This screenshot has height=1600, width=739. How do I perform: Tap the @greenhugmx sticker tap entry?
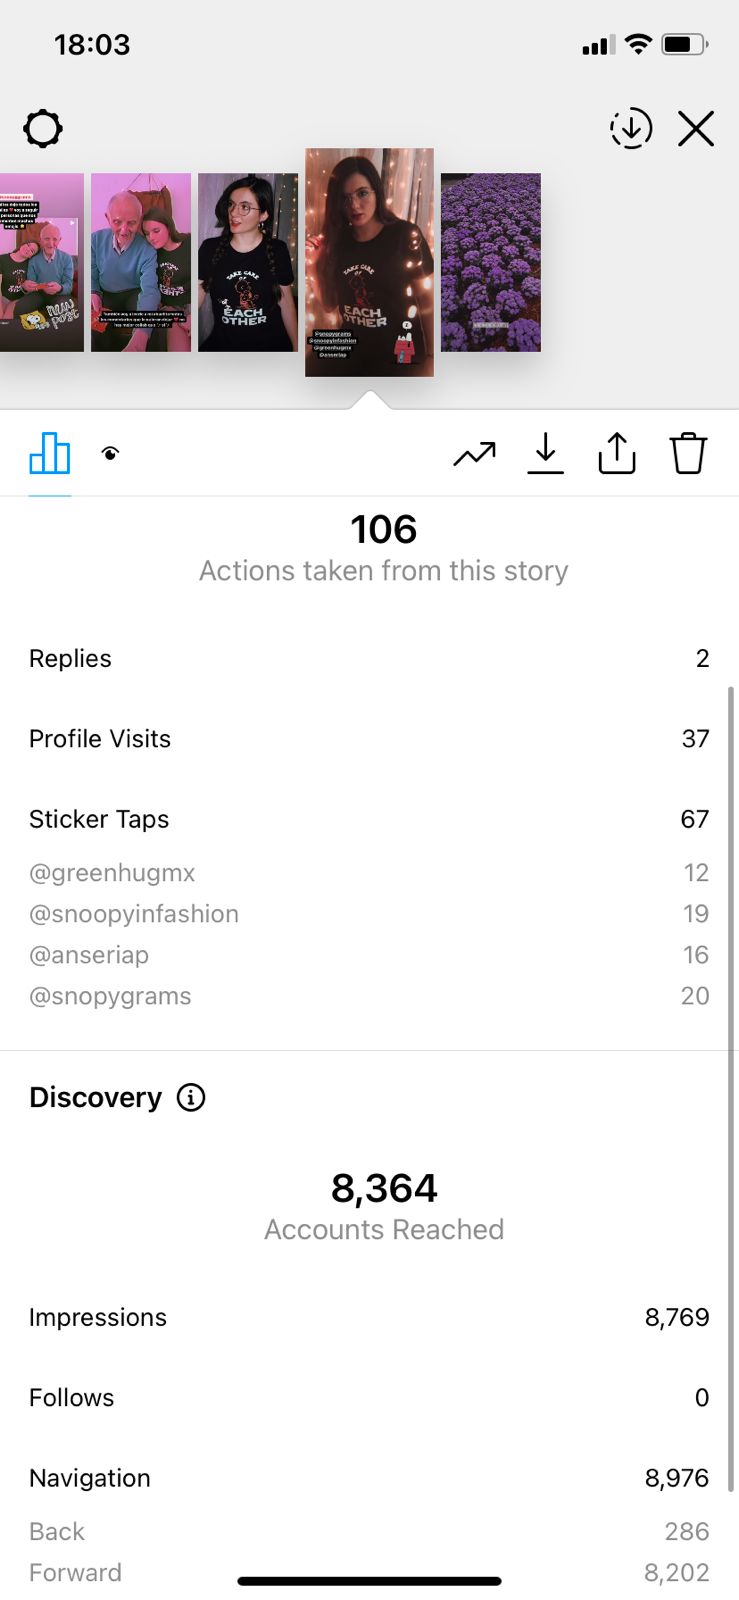112,873
